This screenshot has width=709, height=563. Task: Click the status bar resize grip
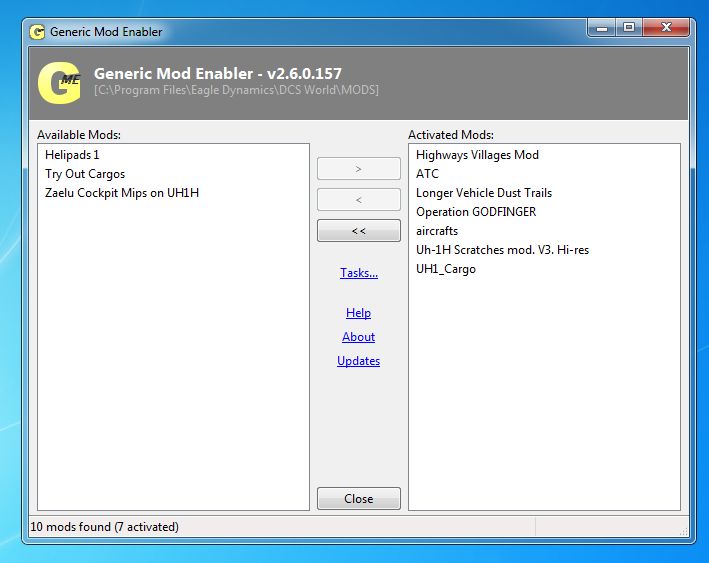click(x=684, y=531)
